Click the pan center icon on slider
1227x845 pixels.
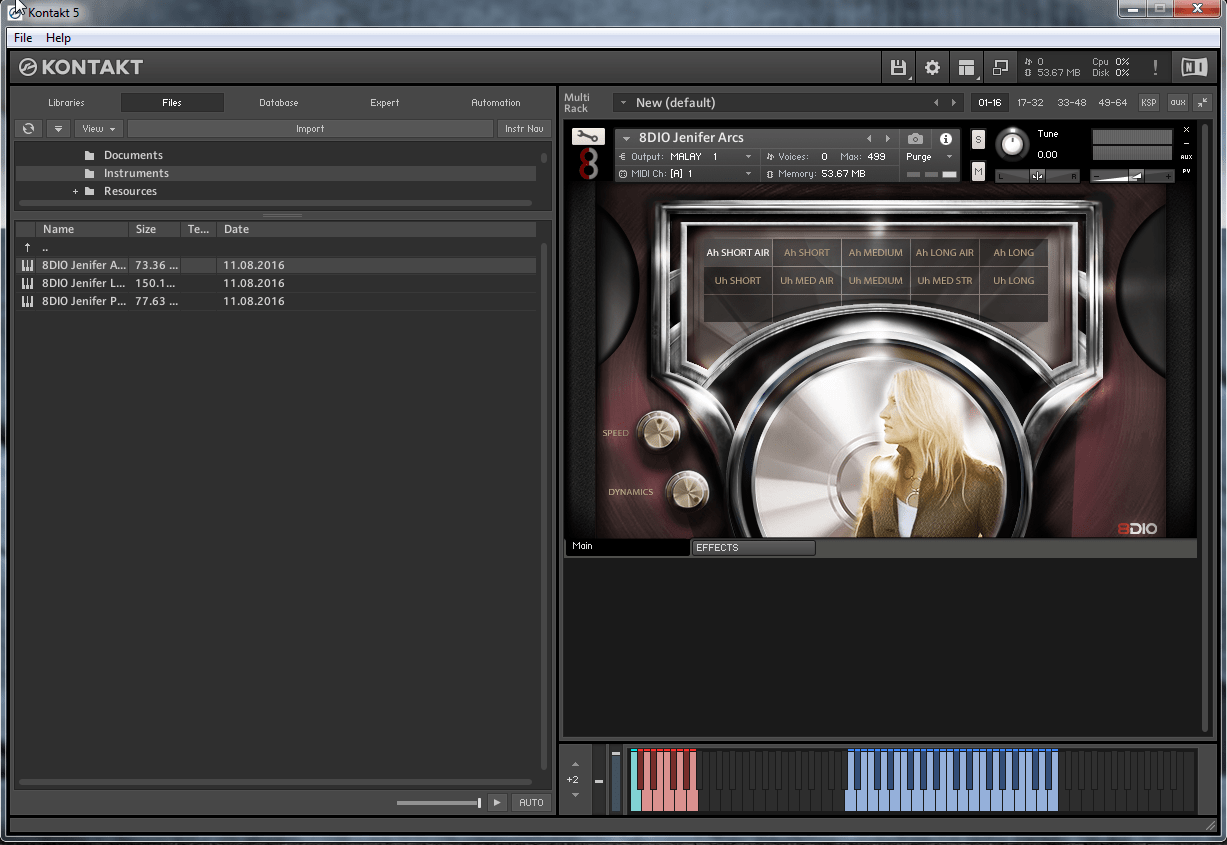pos(1037,176)
